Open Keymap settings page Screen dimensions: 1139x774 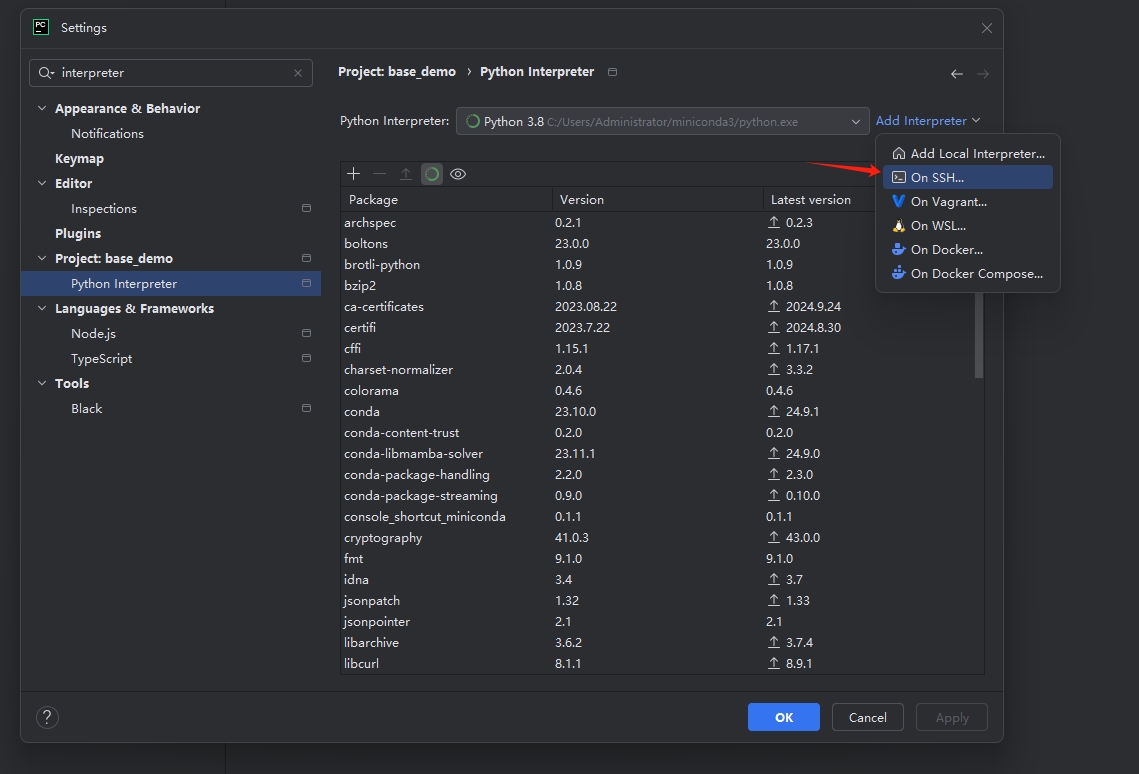pyautogui.click(x=79, y=158)
